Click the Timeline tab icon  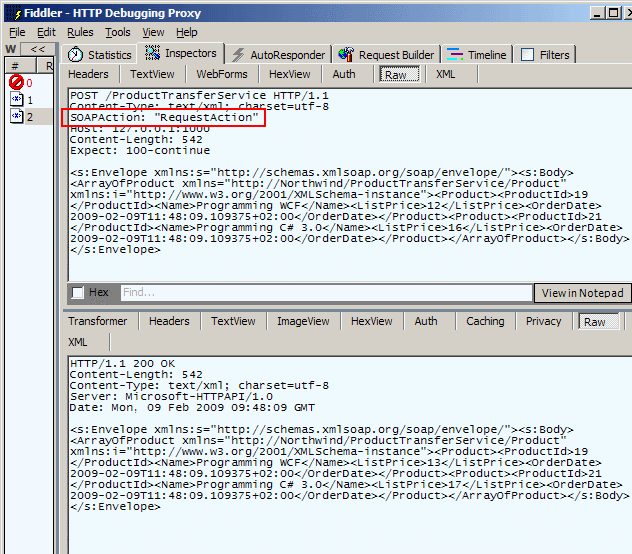point(455,55)
